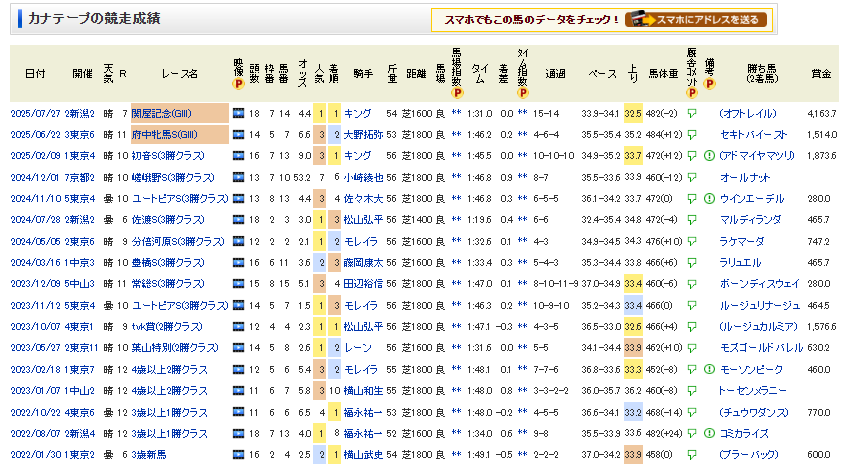Open stable comment icon for 関屋記念 row

click(691, 114)
